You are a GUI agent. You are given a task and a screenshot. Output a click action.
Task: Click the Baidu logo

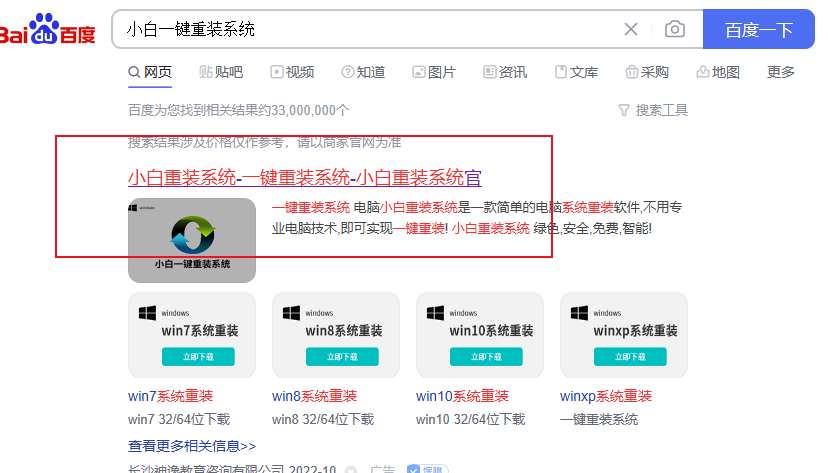coord(48,29)
